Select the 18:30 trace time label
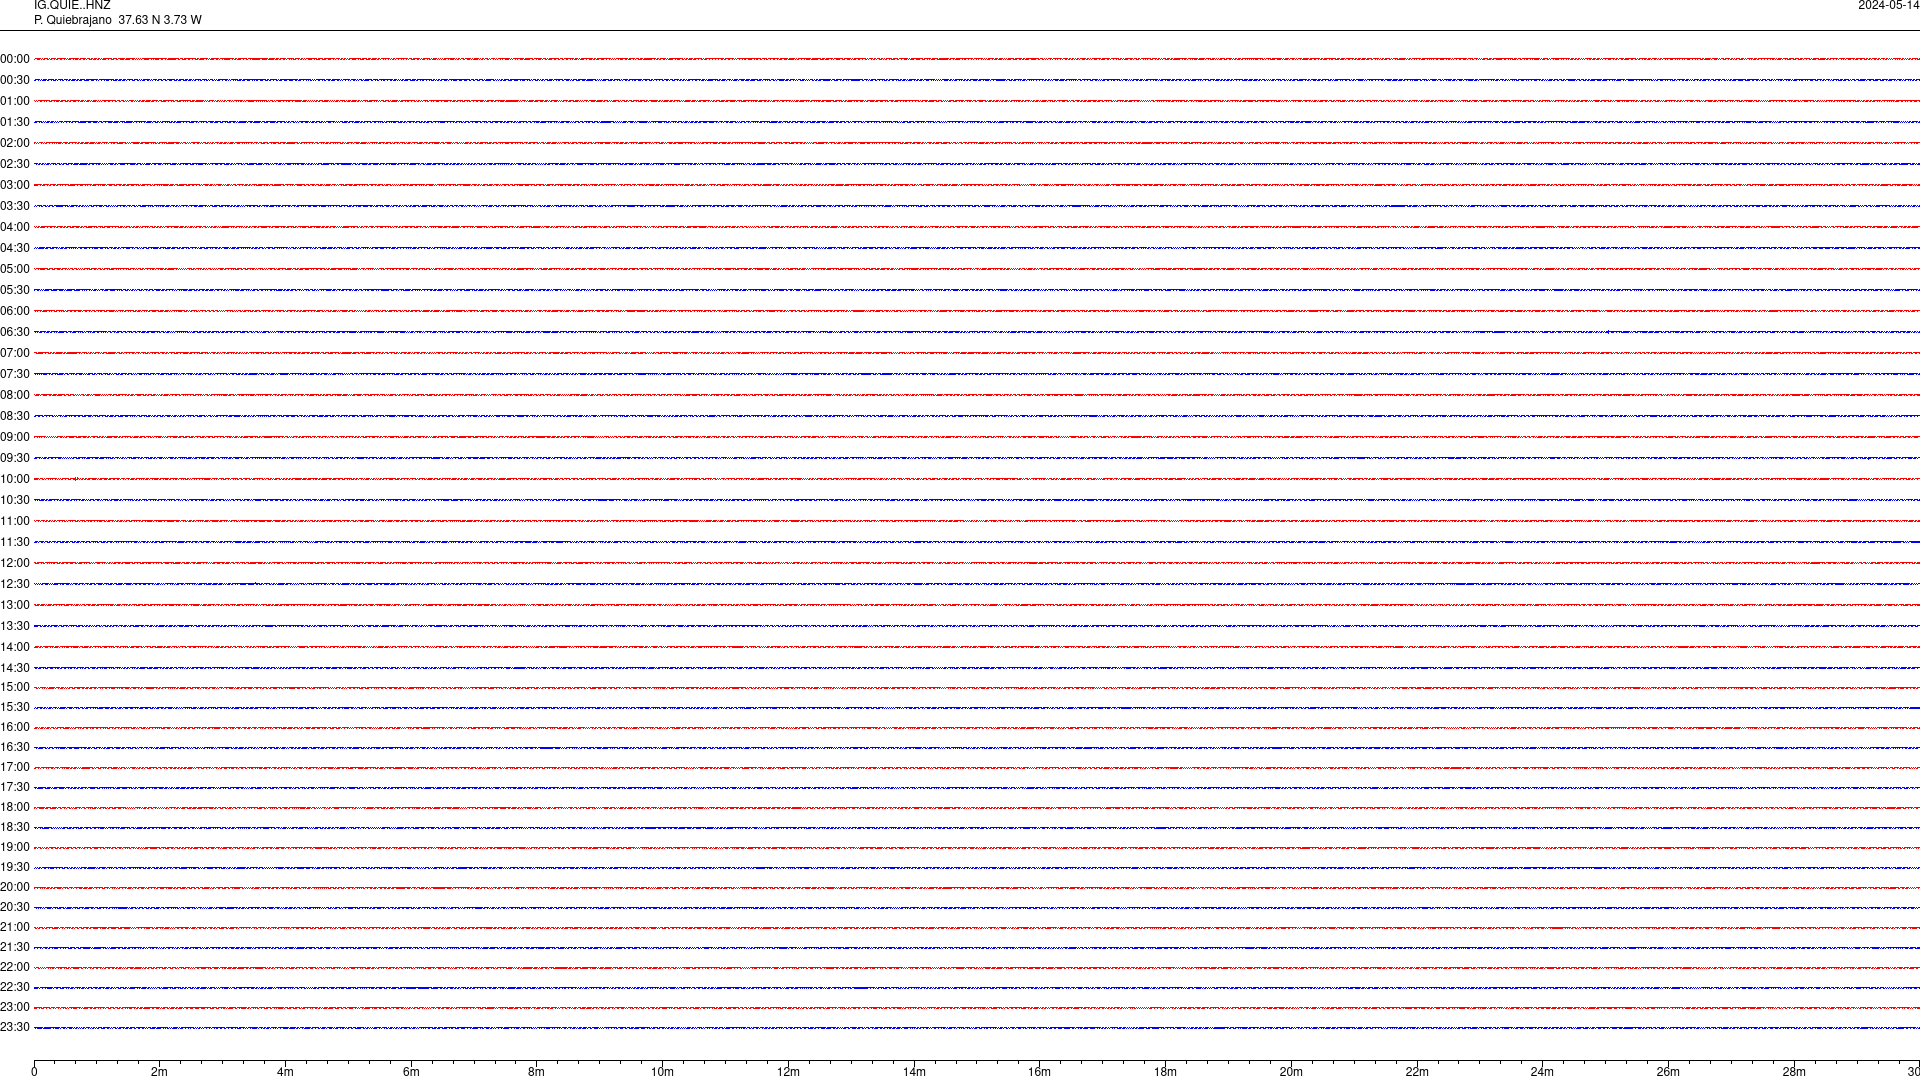1920x1080 pixels. click(x=15, y=827)
